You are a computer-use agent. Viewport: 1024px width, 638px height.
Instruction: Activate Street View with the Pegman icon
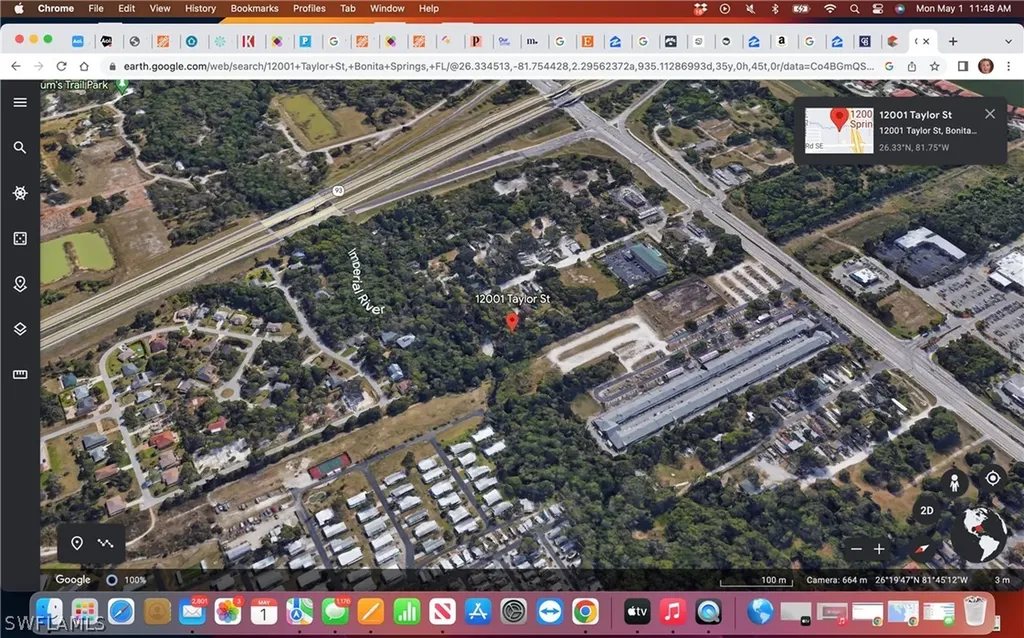(955, 482)
